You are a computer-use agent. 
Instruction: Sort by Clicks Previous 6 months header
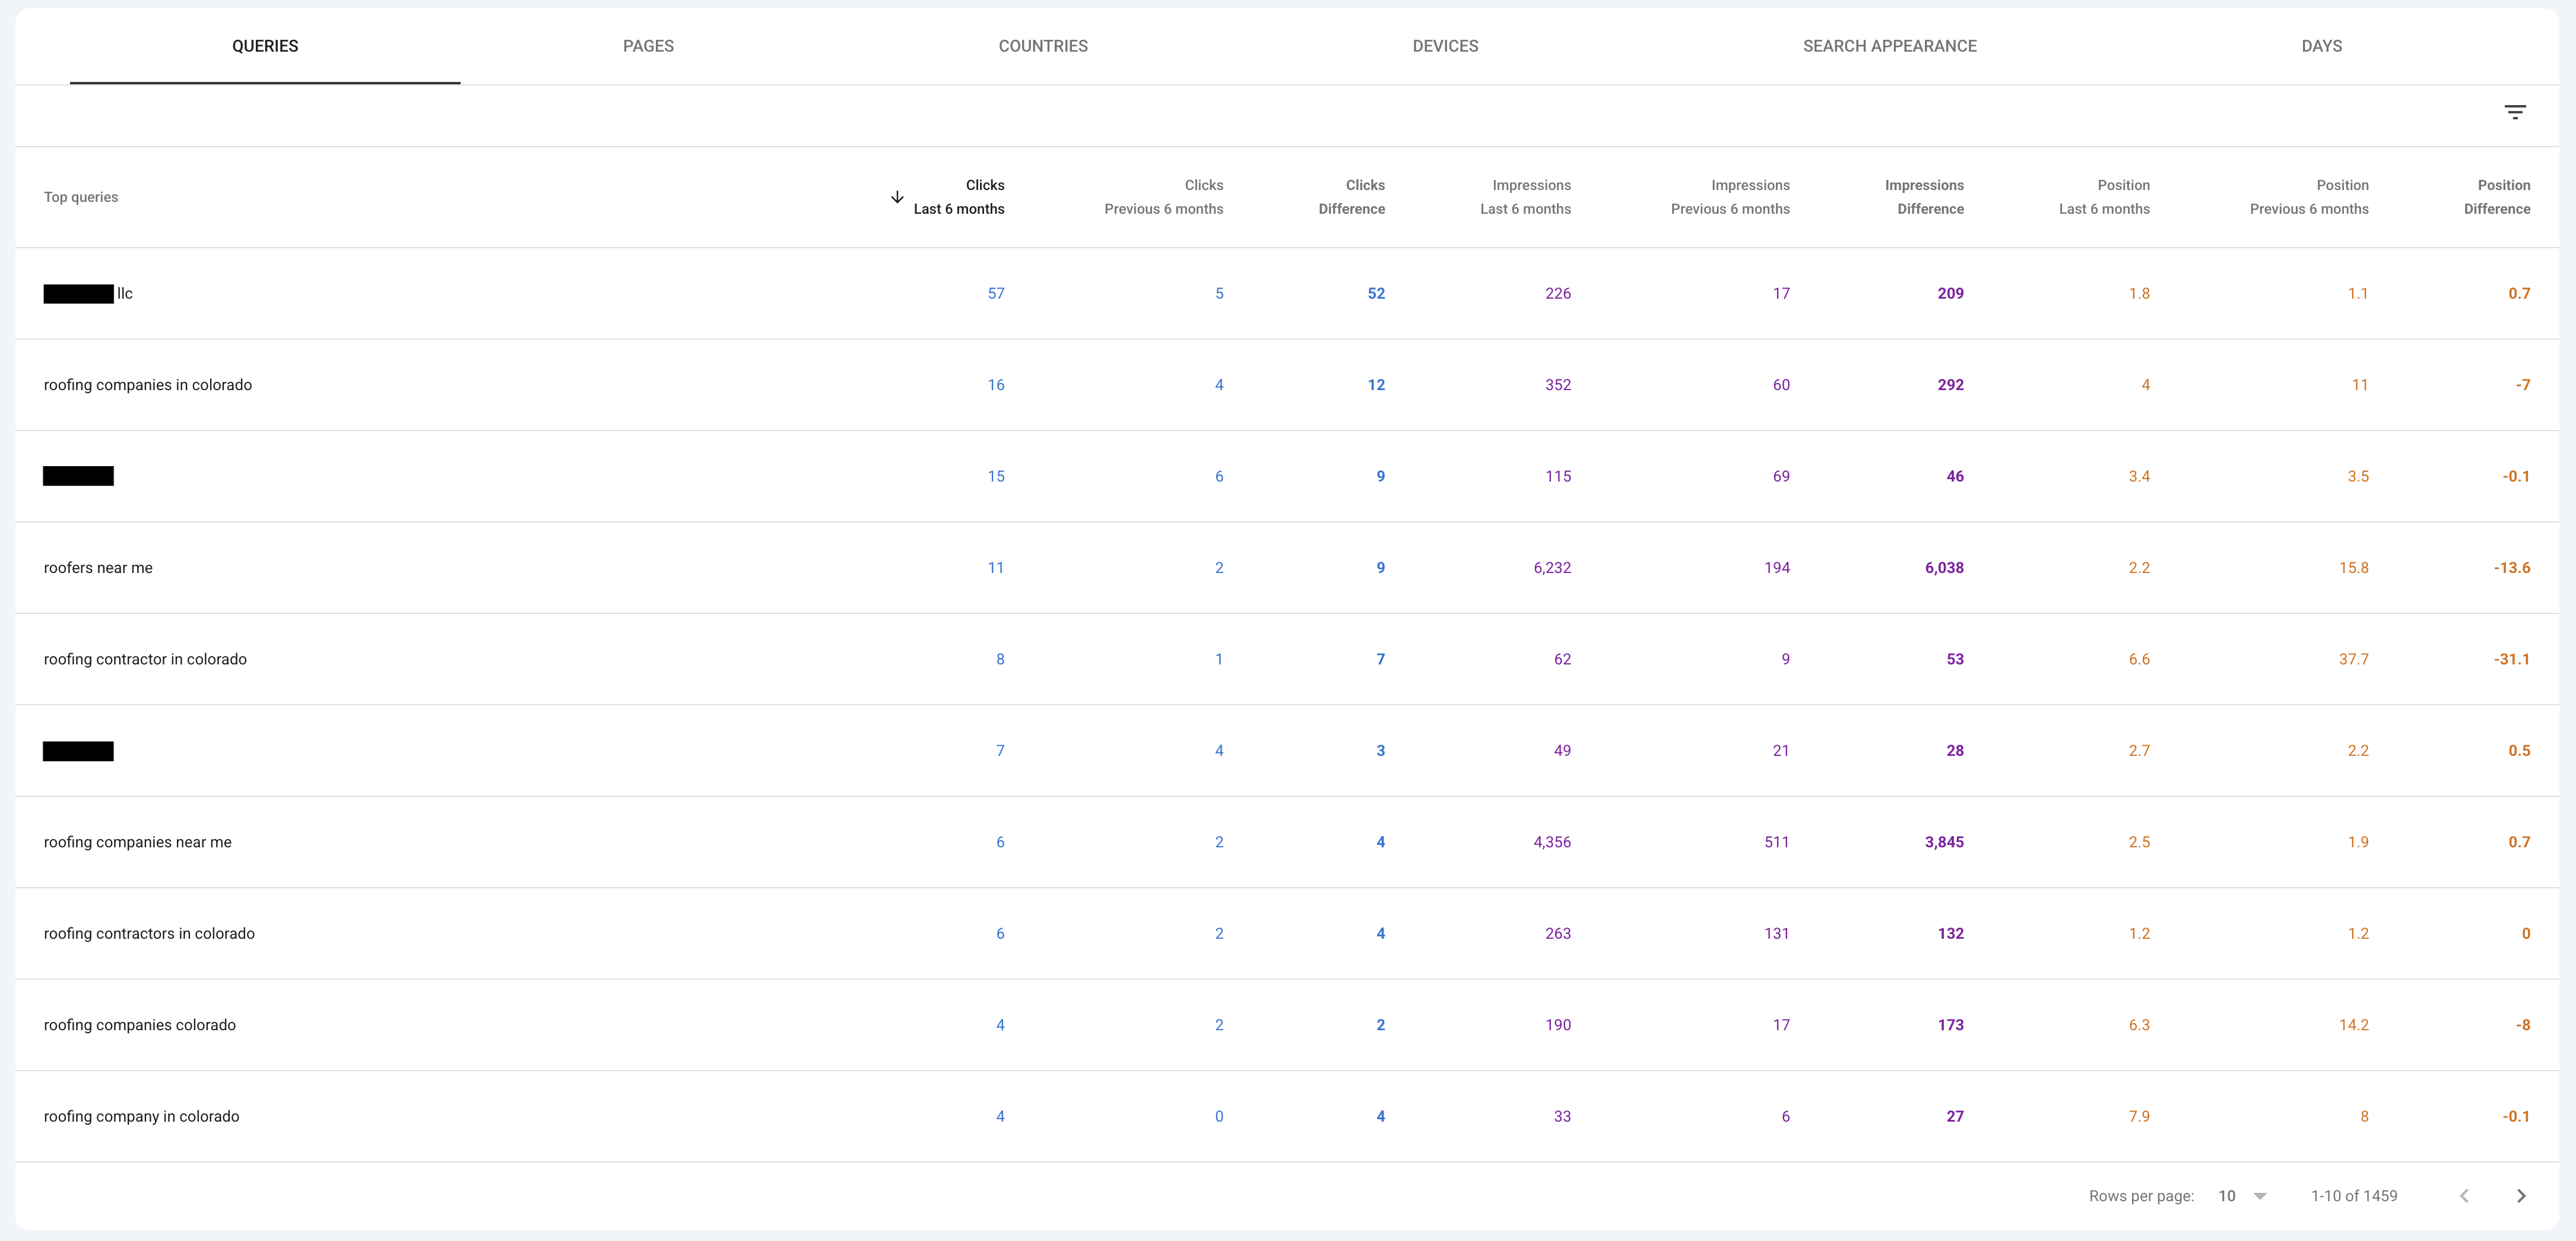[1163, 197]
